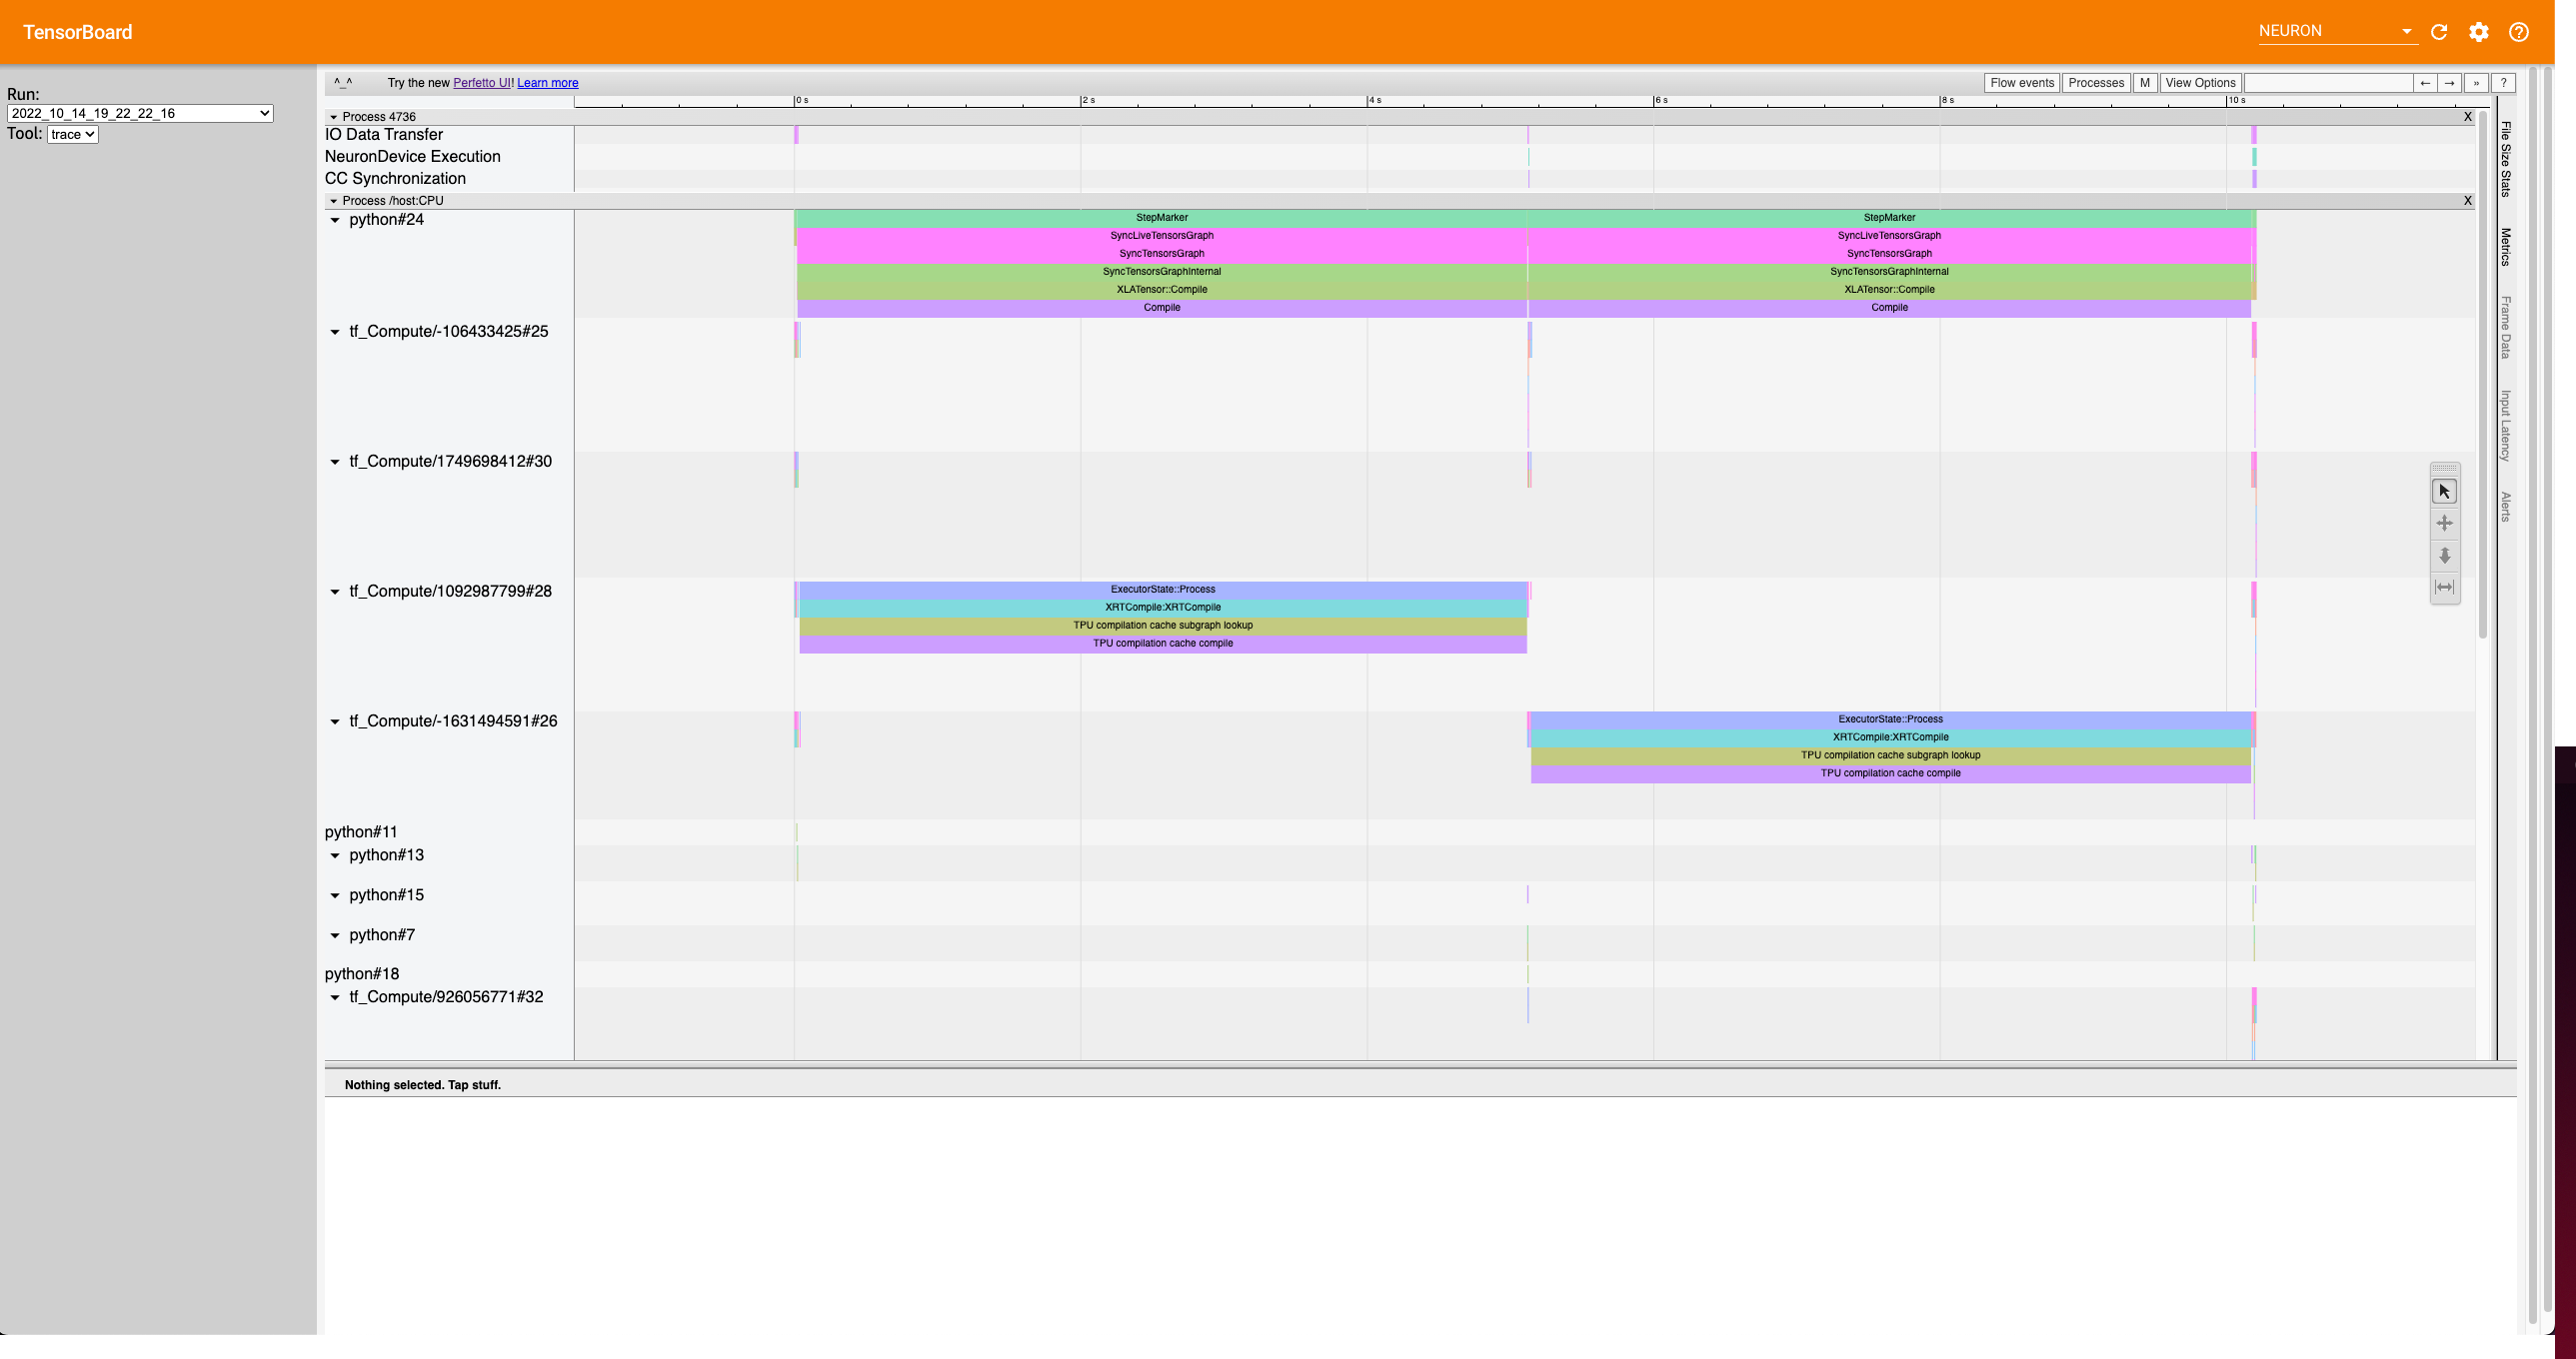Click the help question mark in trace toolbar
2576x1359 pixels.
(2503, 82)
